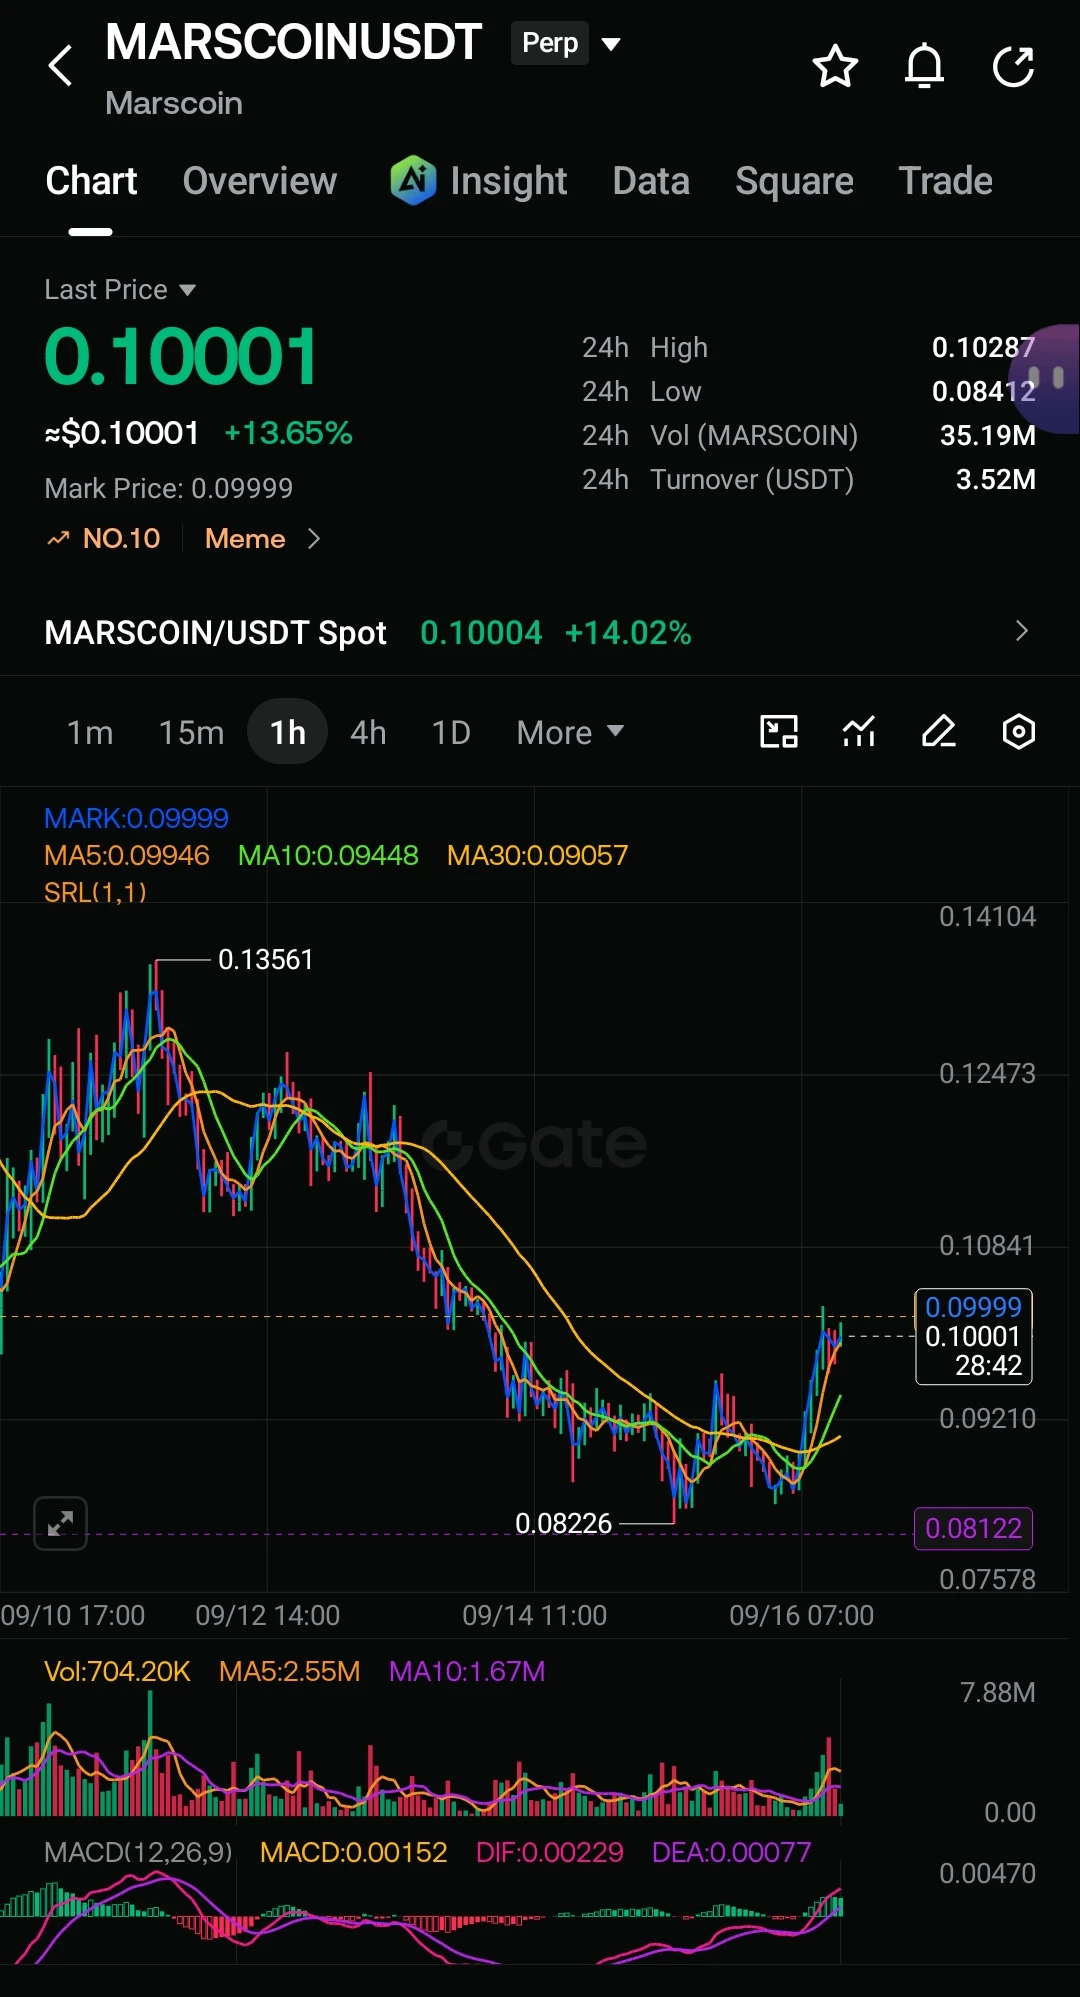
Task: Tap the back arrow icon
Action: [x=60, y=66]
